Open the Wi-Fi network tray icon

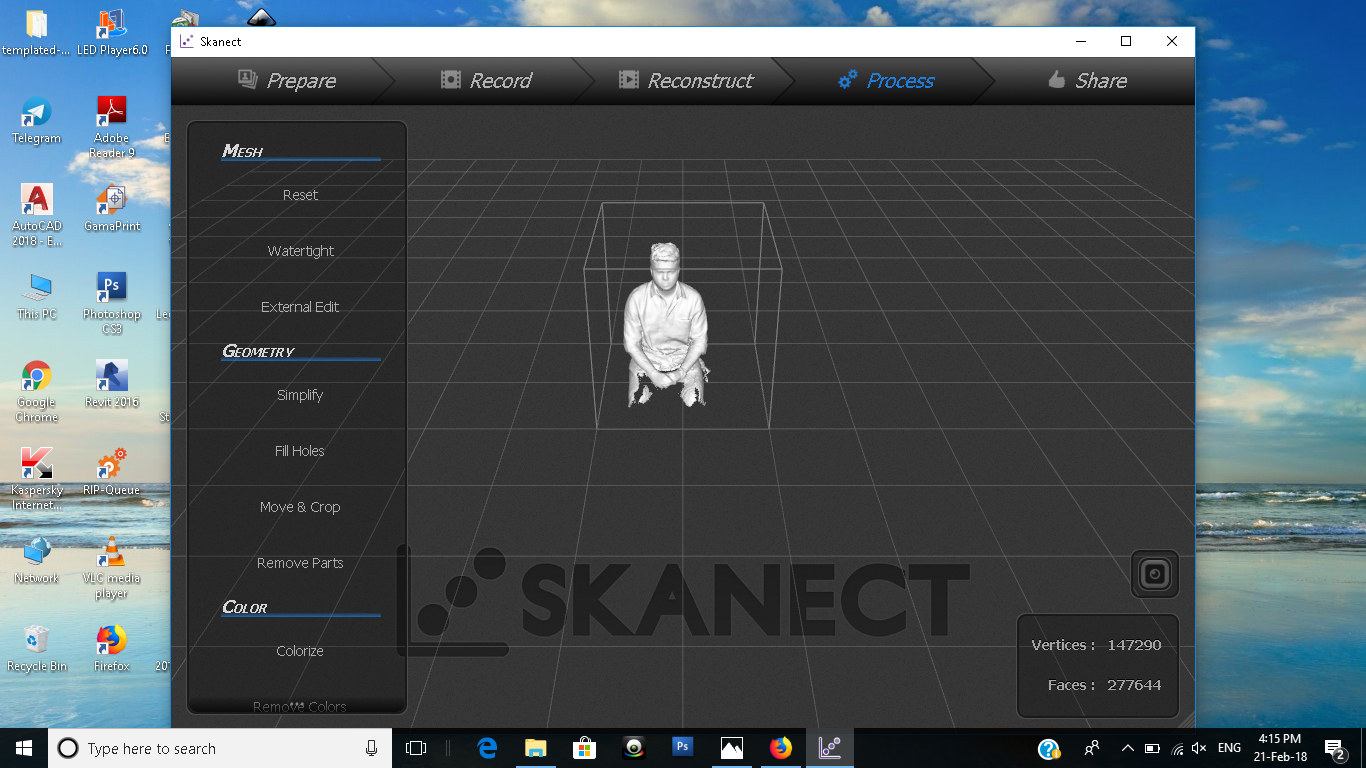(1176, 748)
